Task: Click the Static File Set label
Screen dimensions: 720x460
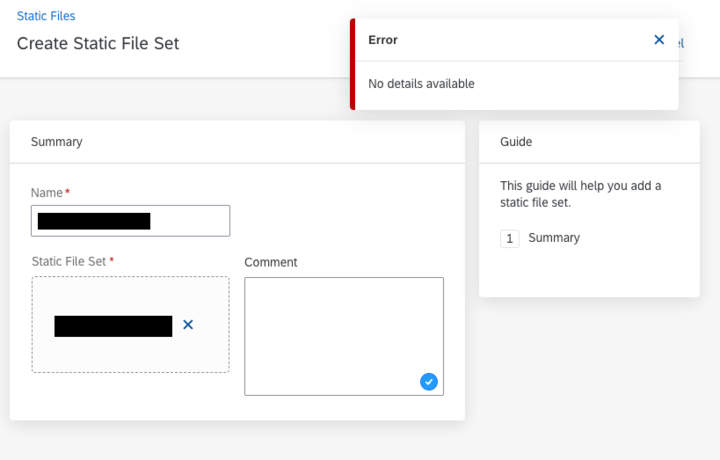Action: [x=69, y=261]
